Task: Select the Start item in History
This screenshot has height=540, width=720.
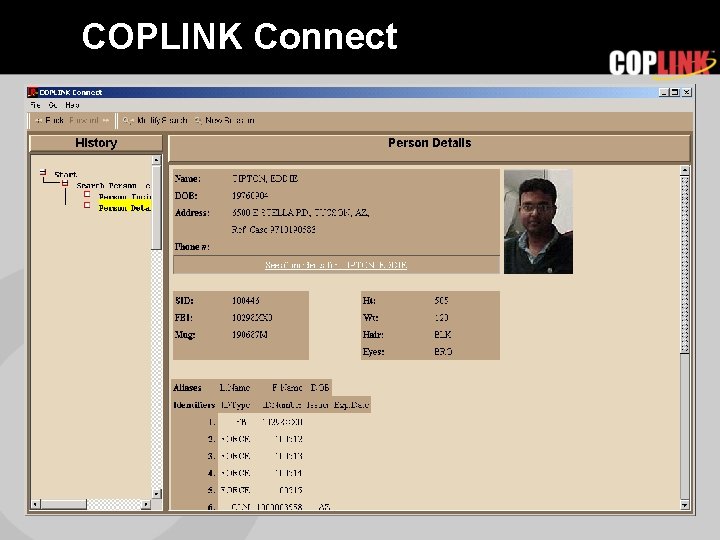Action: coord(66,174)
